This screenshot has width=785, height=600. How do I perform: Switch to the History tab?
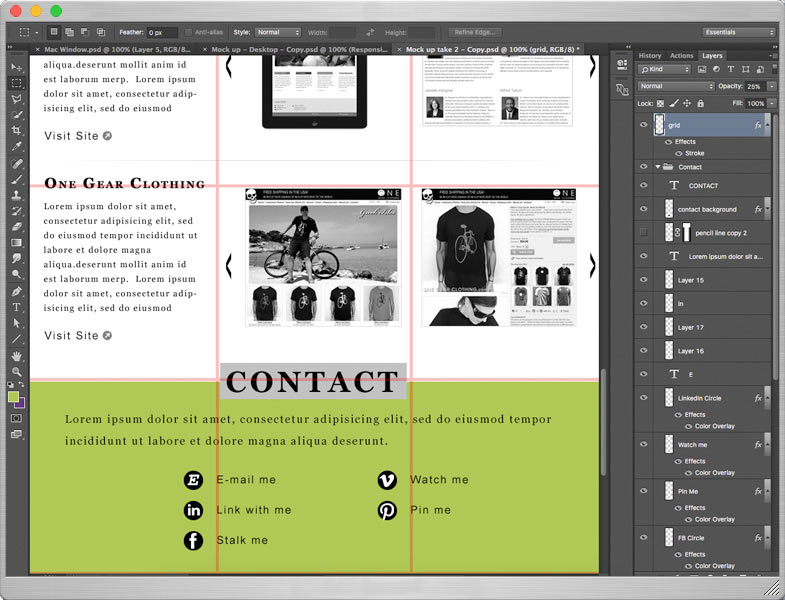point(650,56)
